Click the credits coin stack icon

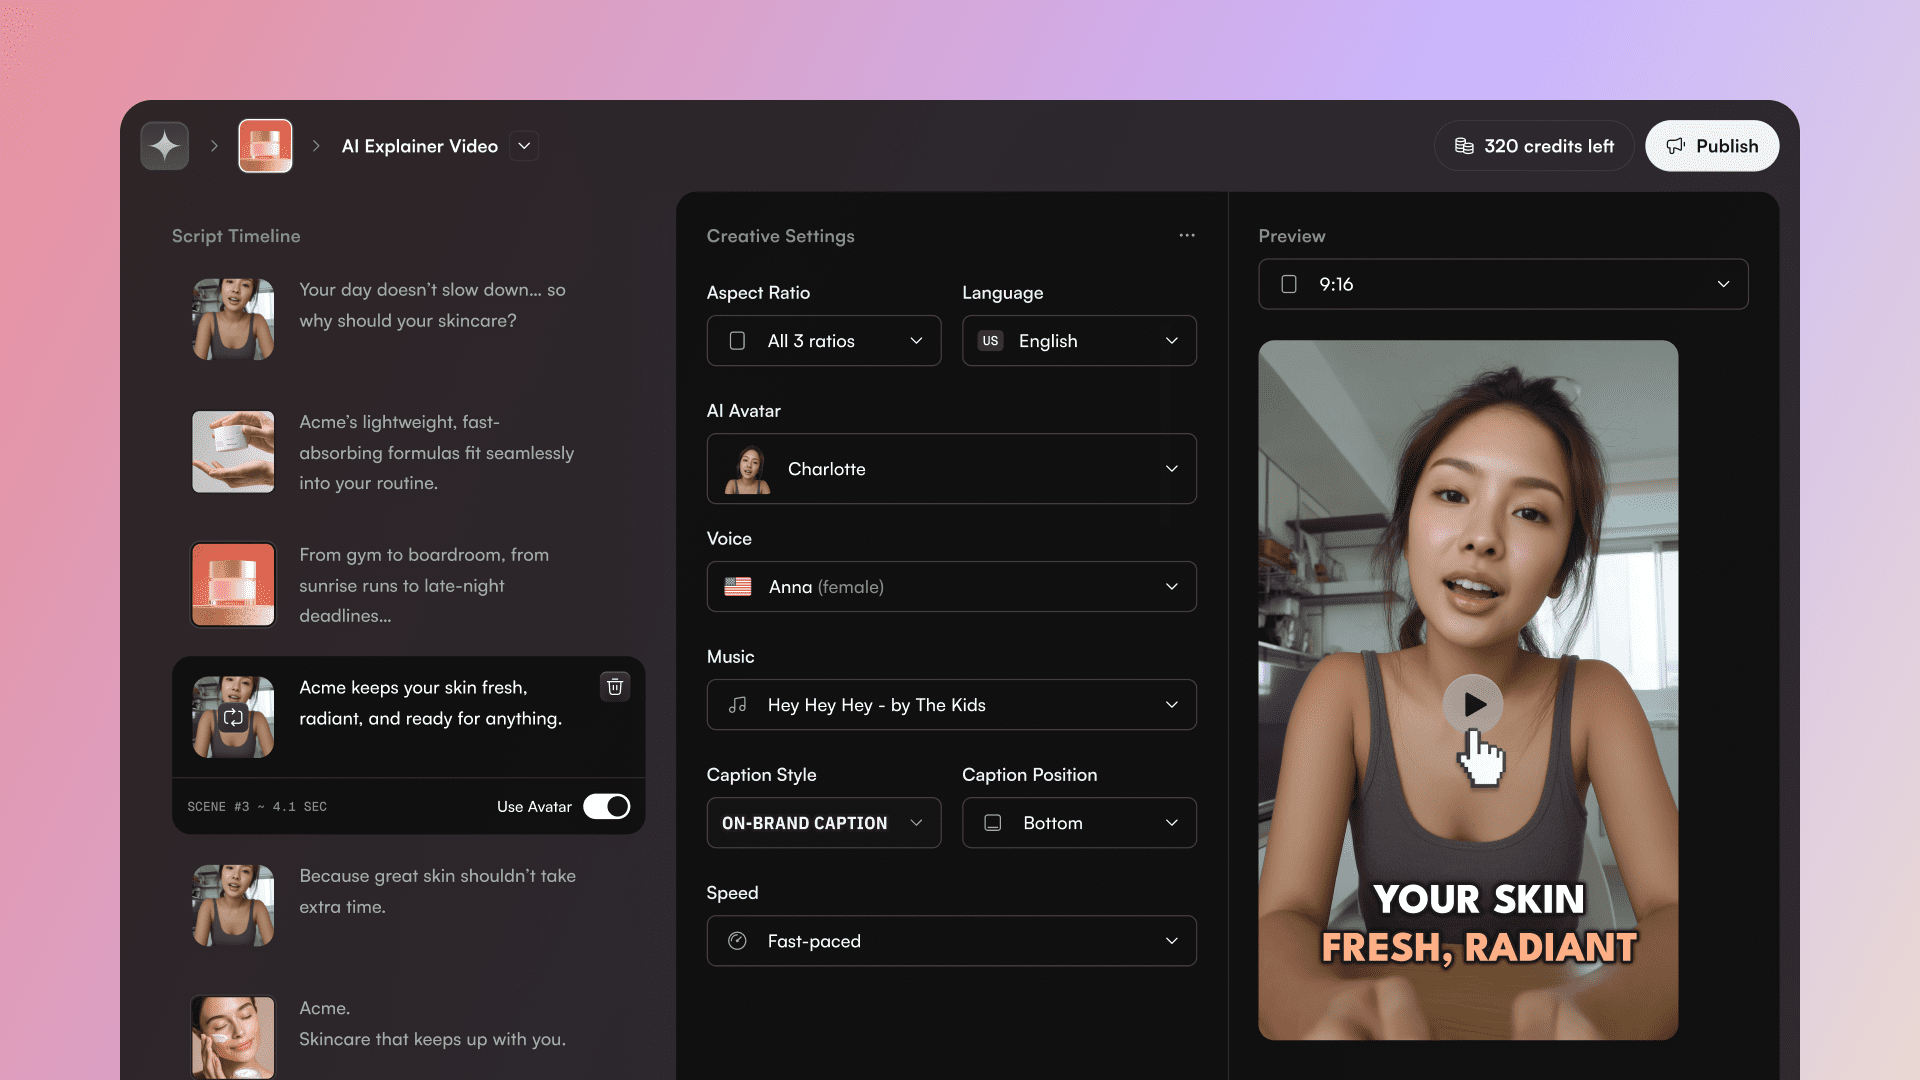1464,146
